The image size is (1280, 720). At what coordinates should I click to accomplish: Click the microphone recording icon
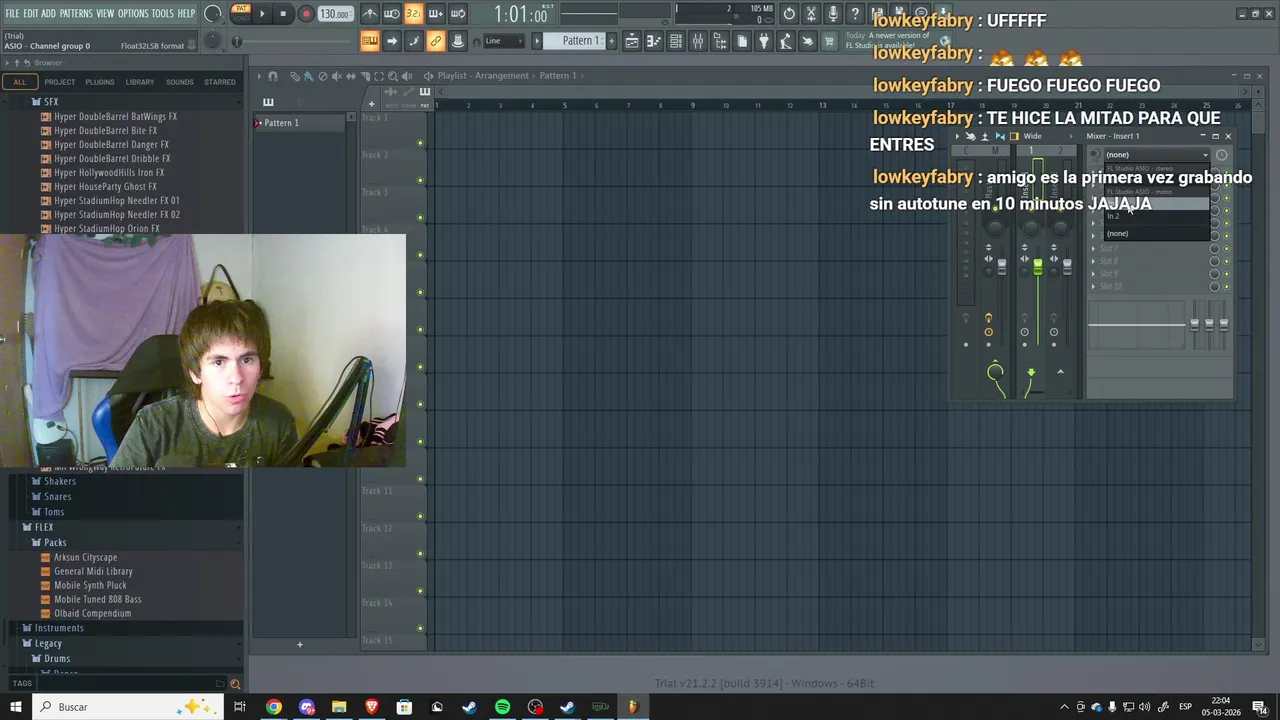(x=833, y=14)
